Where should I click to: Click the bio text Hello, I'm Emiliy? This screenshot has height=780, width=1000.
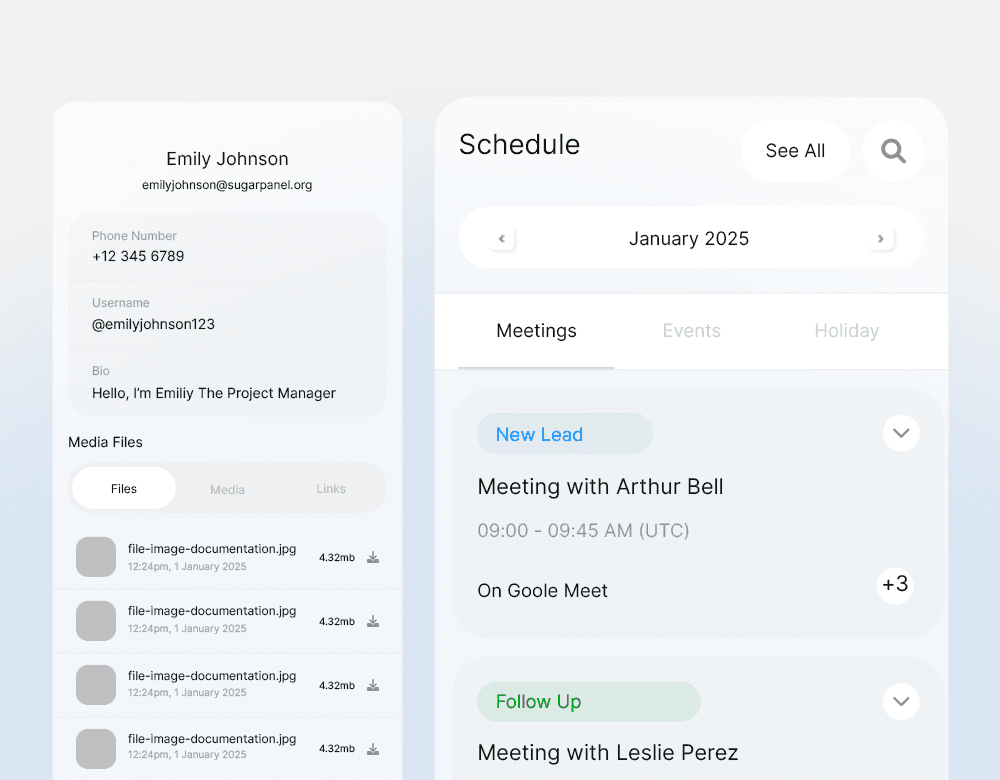click(x=214, y=393)
